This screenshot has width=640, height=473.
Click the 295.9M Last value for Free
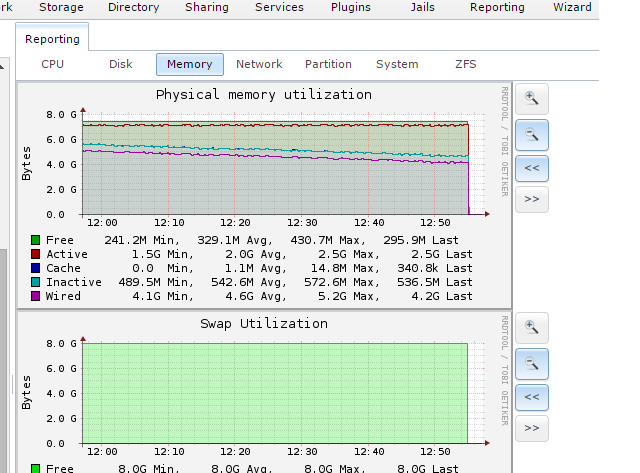(421, 240)
